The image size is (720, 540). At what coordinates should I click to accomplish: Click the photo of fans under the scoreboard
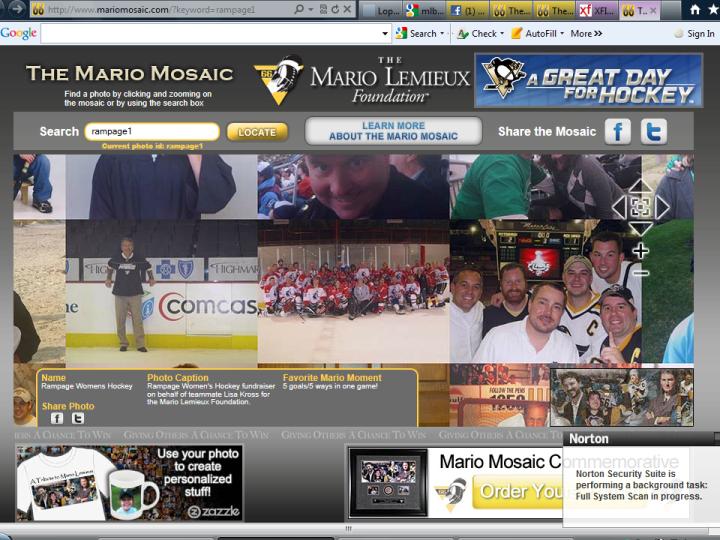546,291
